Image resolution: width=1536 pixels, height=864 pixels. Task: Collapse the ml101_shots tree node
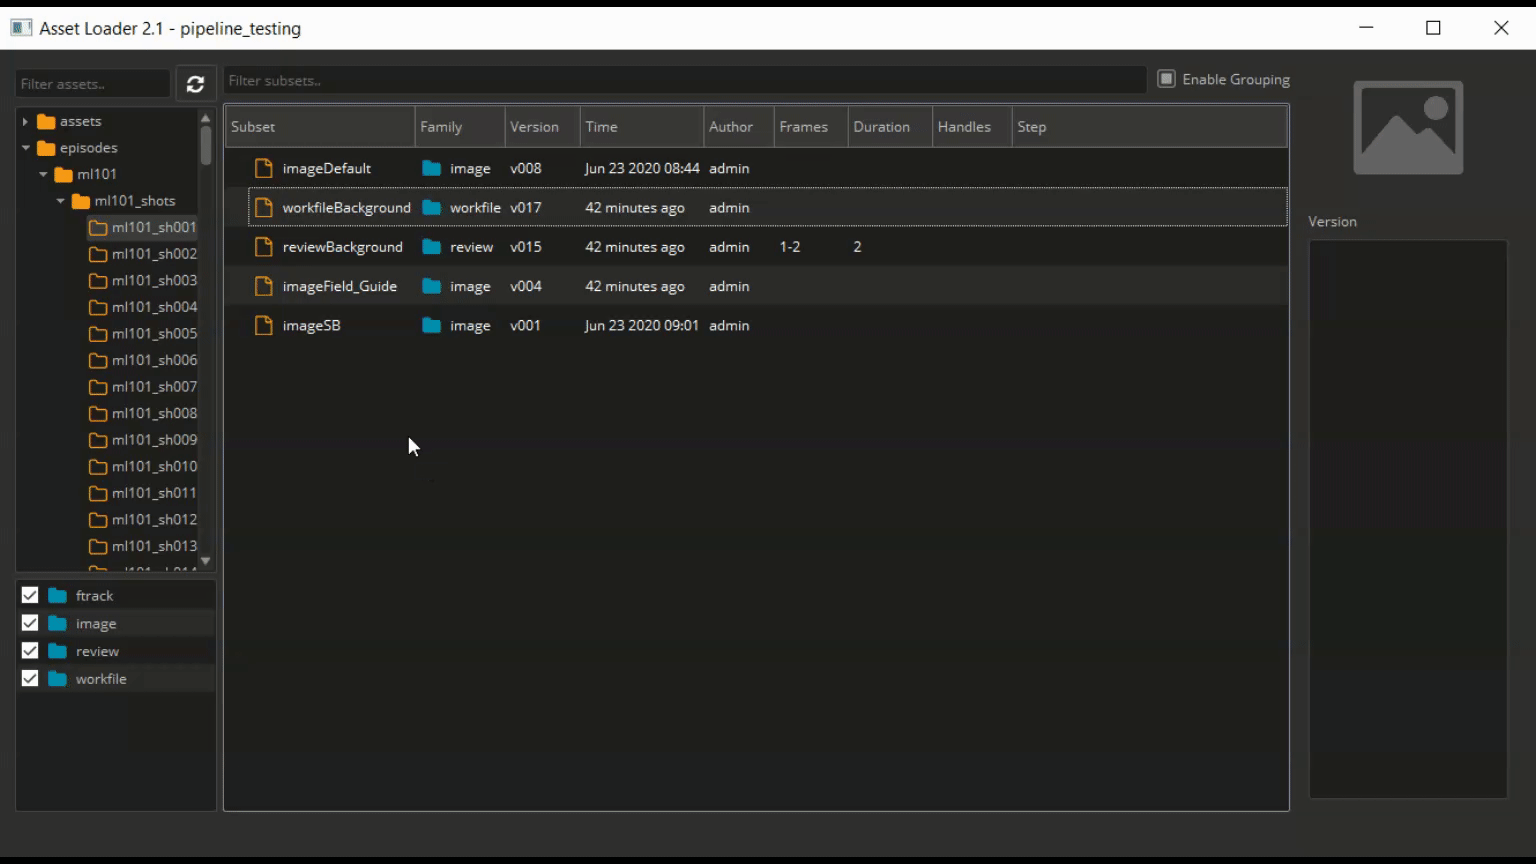click(x=60, y=201)
